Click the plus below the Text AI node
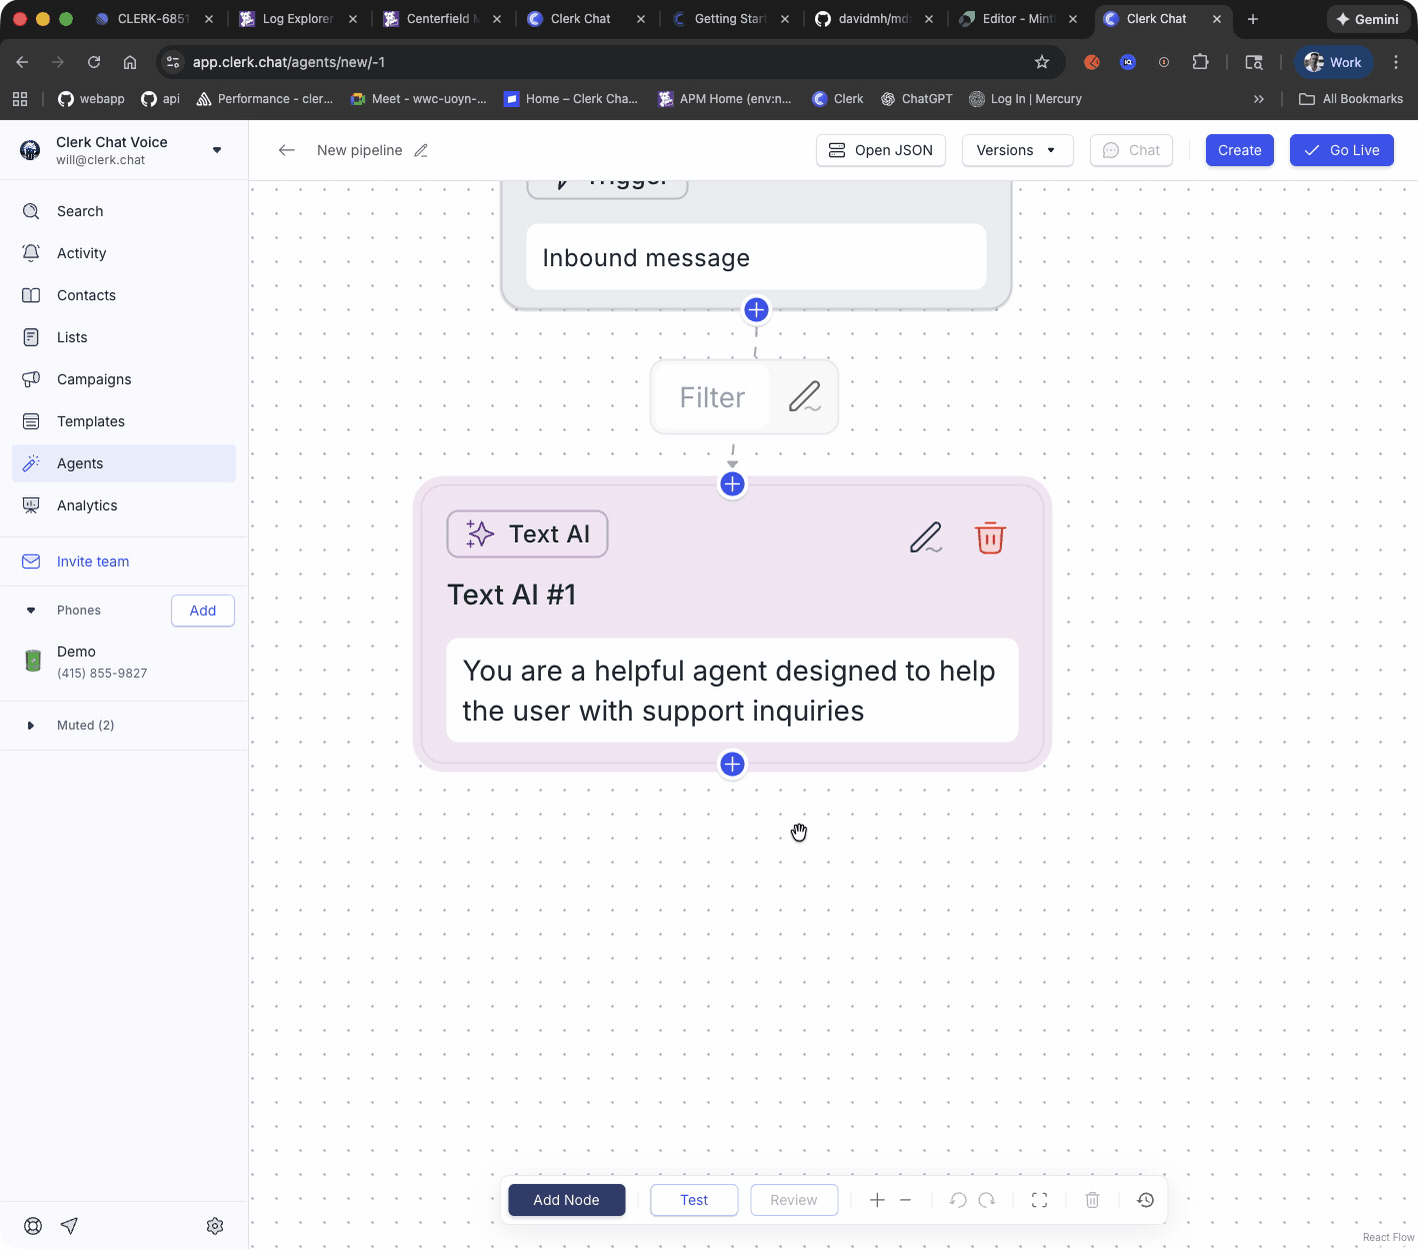Viewport: 1418px width, 1249px height. click(x=732, y=764)
